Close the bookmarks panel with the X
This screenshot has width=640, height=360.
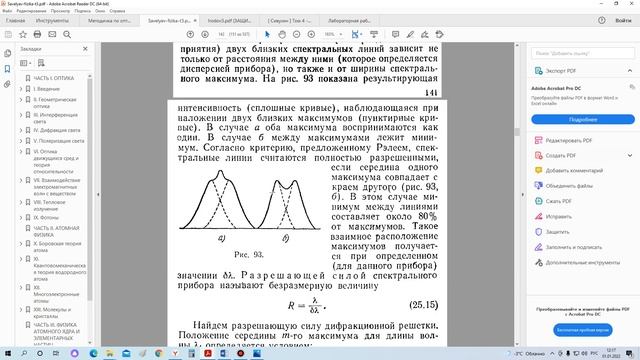tap(85, 49)
